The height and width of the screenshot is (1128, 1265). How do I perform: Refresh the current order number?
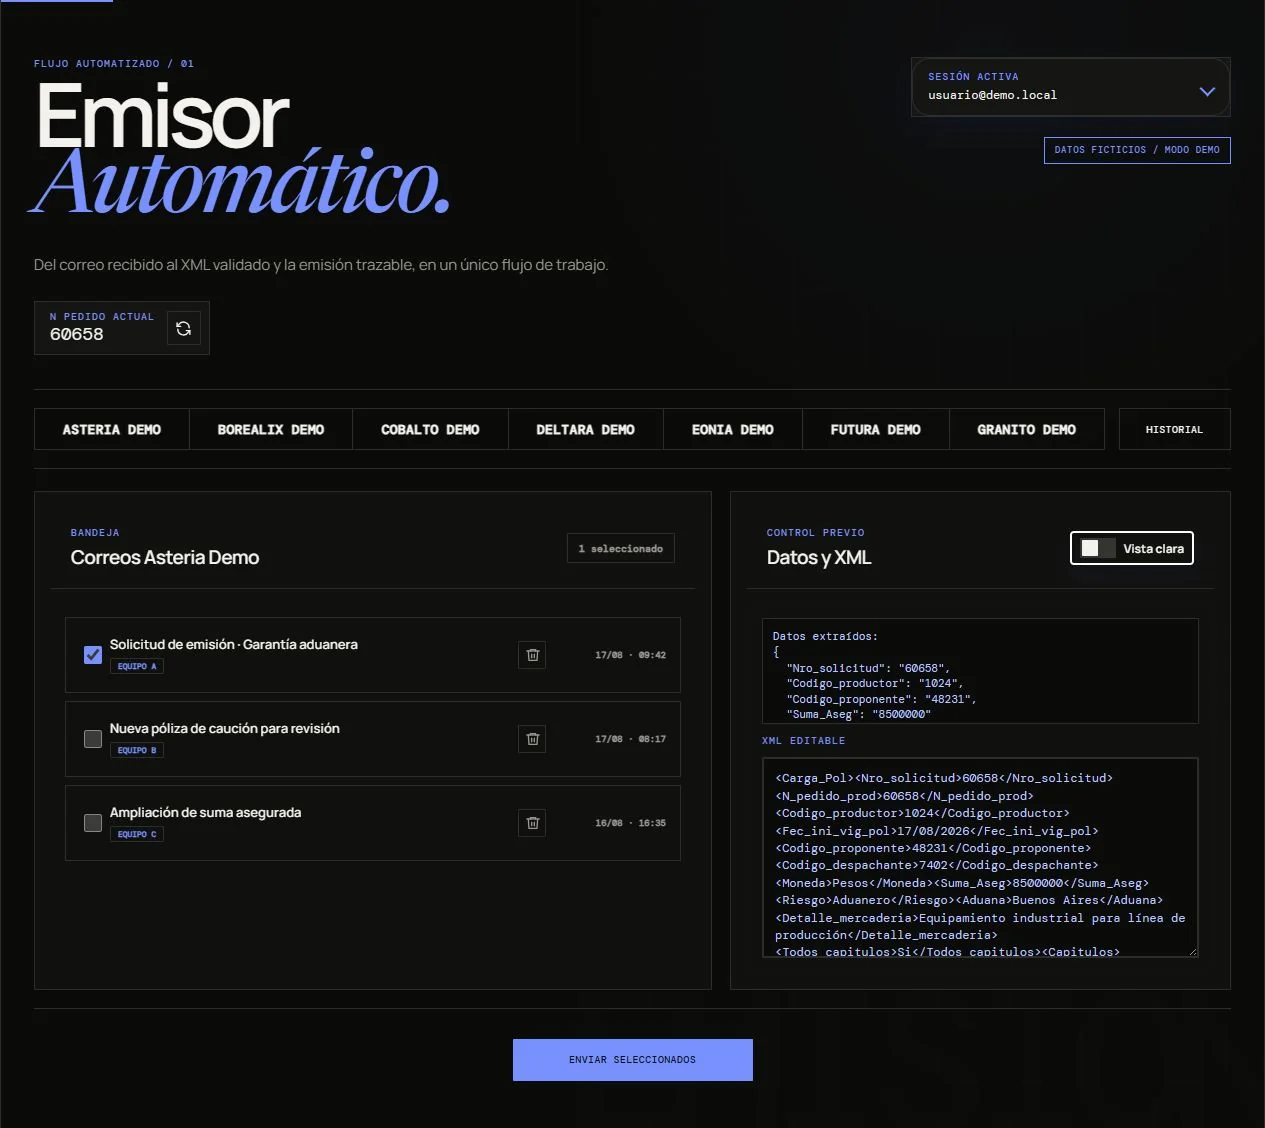point(183,328)
